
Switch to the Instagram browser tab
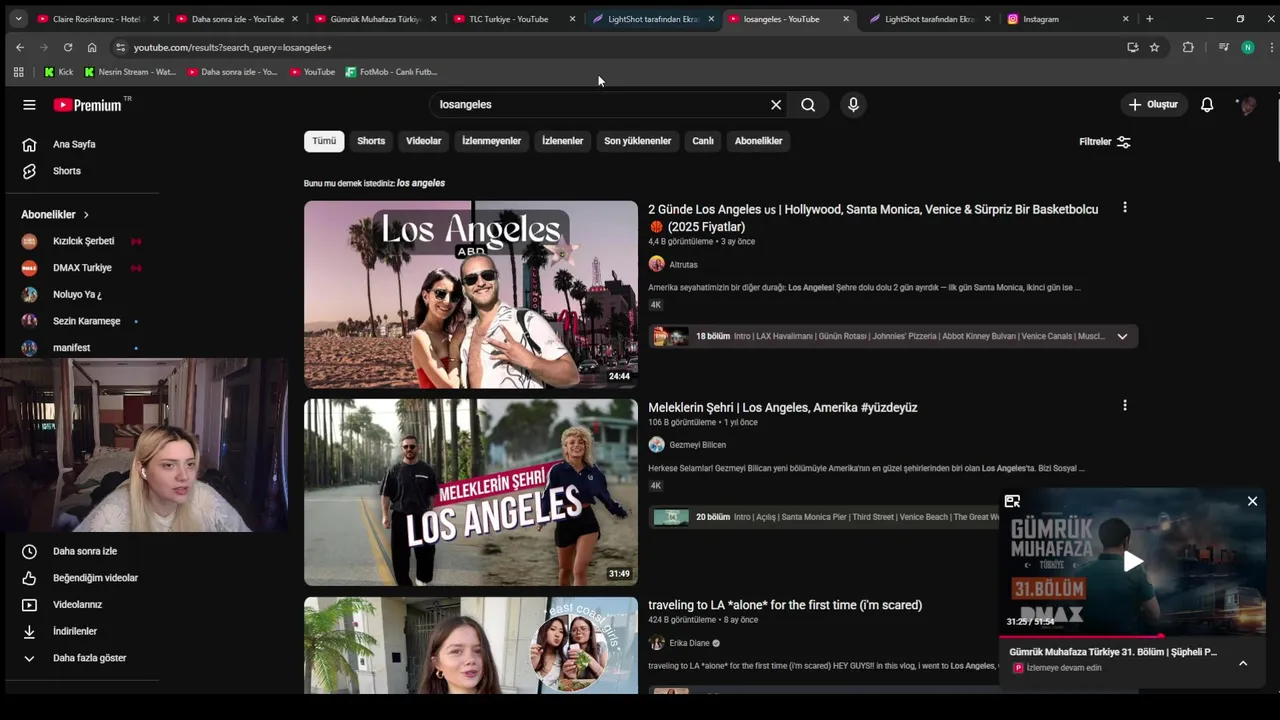(x=1066, y=19)
